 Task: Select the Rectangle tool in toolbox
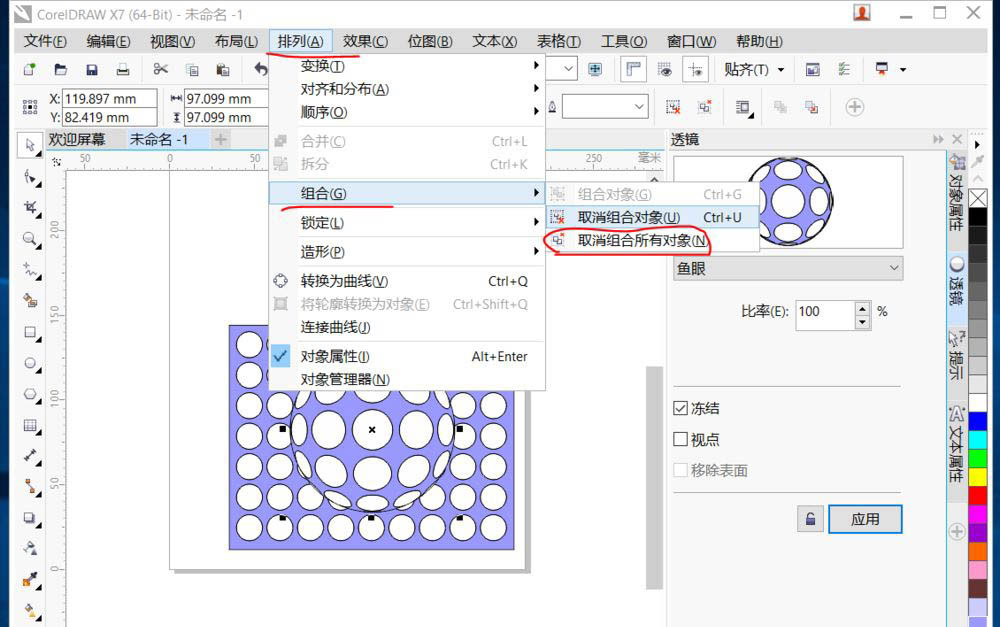29,332
